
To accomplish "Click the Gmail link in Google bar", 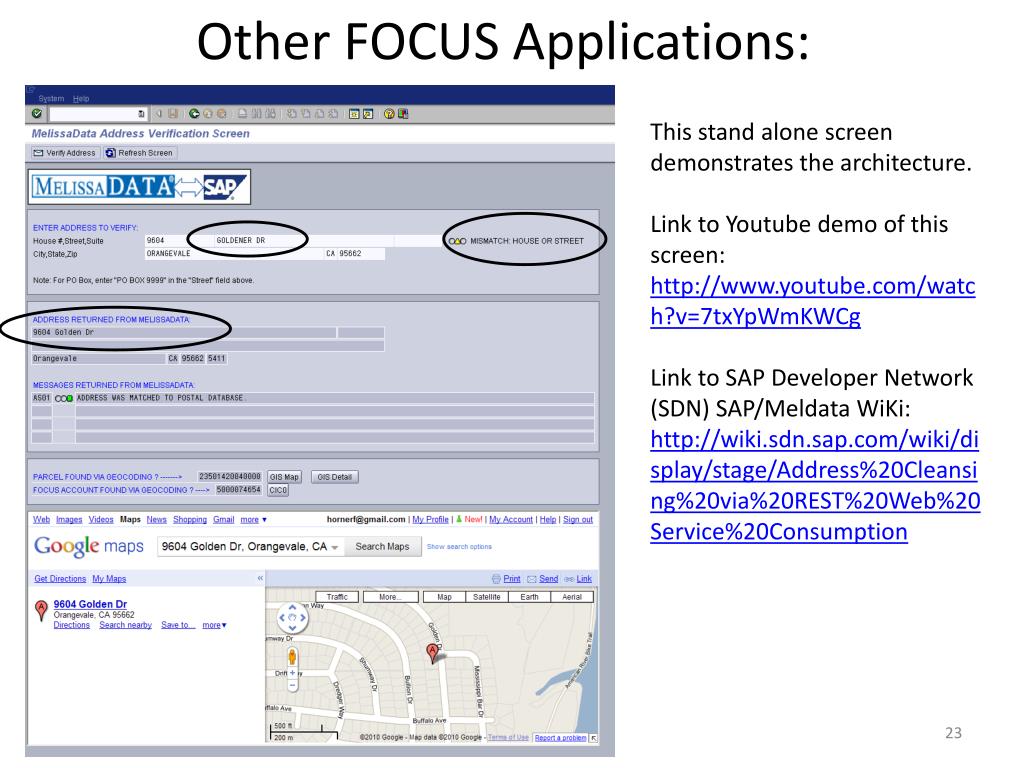I will point(223,519).
